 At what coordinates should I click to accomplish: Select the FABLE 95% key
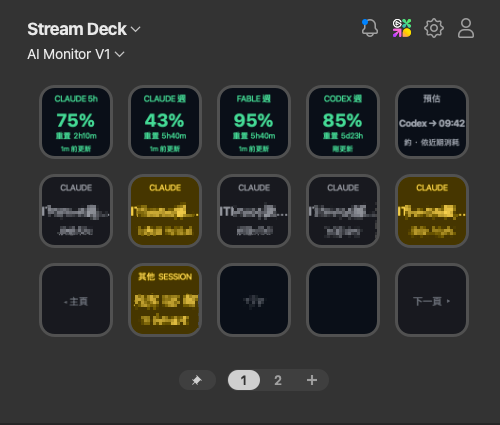point(254,122)
